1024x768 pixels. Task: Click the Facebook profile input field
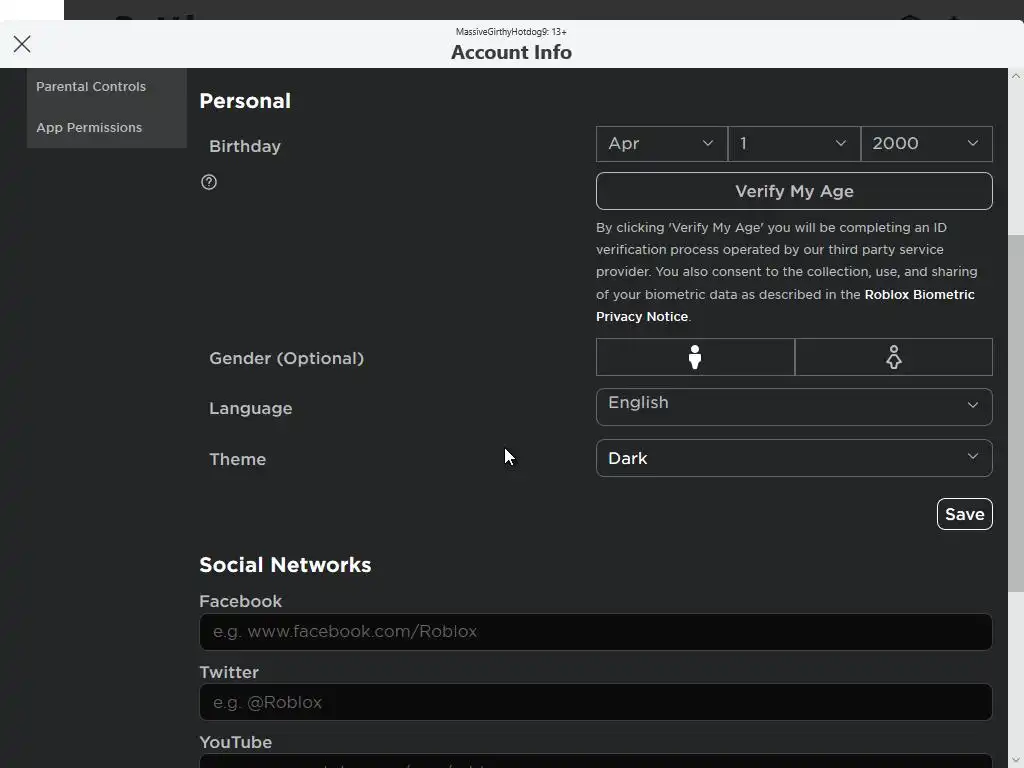(595, 632)
